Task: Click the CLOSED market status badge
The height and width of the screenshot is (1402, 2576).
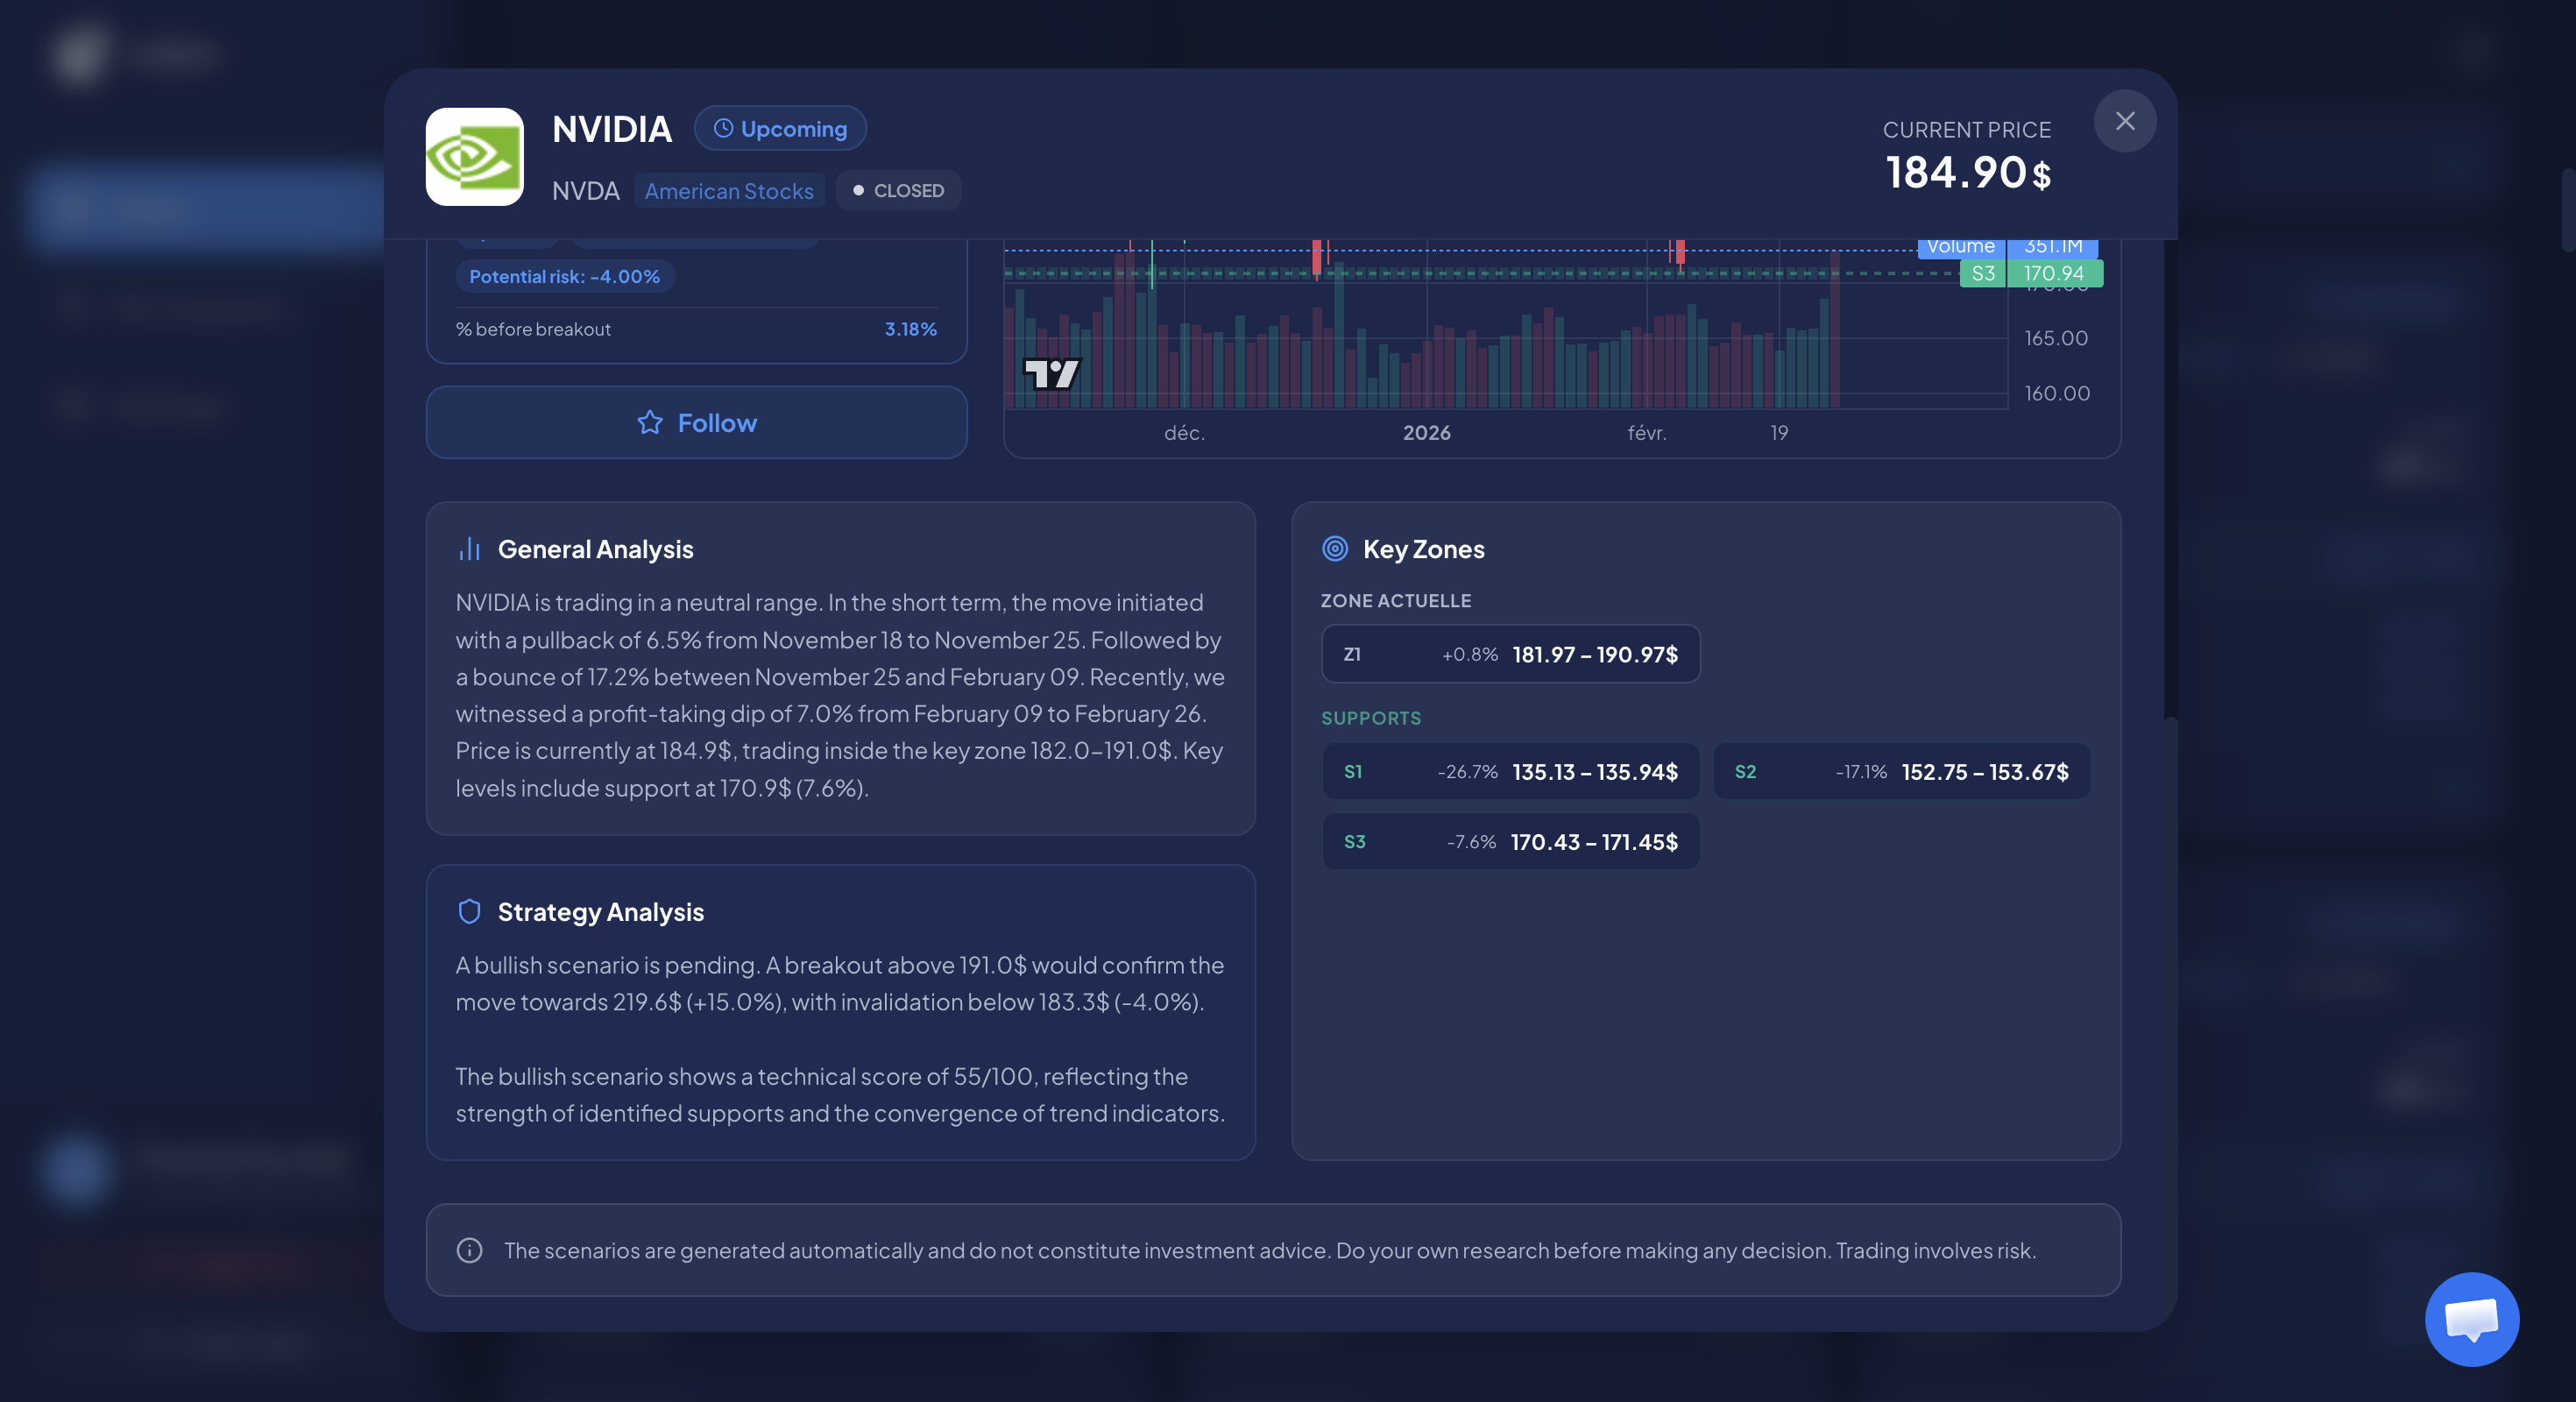Action: coord(897,190)
